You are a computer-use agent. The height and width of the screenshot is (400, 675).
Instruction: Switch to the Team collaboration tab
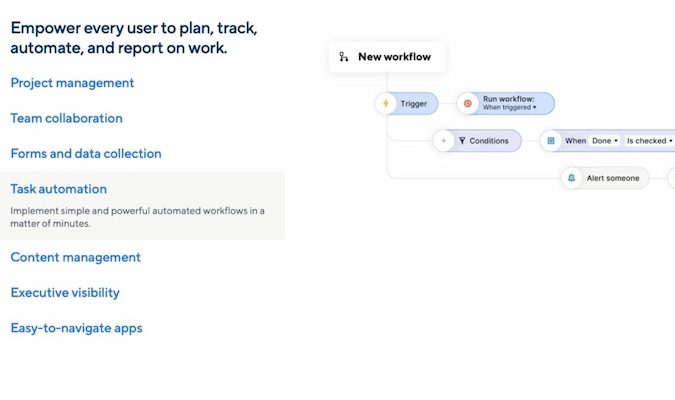pyautogui.click(x=66, y=118)
